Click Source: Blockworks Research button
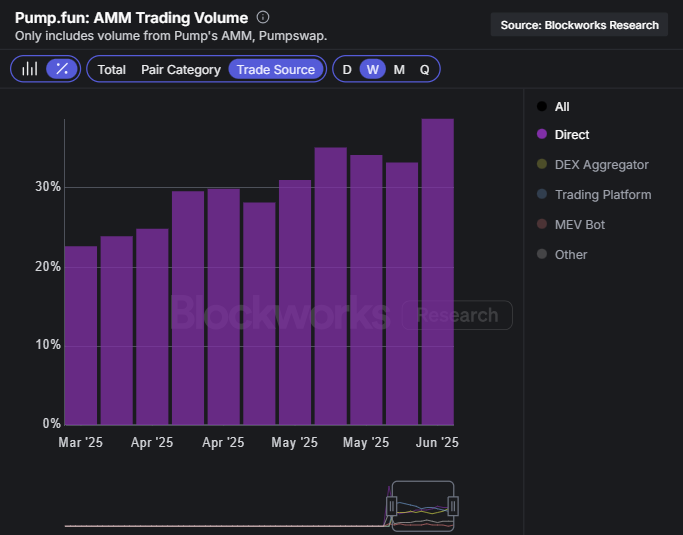Viewport: 683px width, 535px height. coord(579,25)
